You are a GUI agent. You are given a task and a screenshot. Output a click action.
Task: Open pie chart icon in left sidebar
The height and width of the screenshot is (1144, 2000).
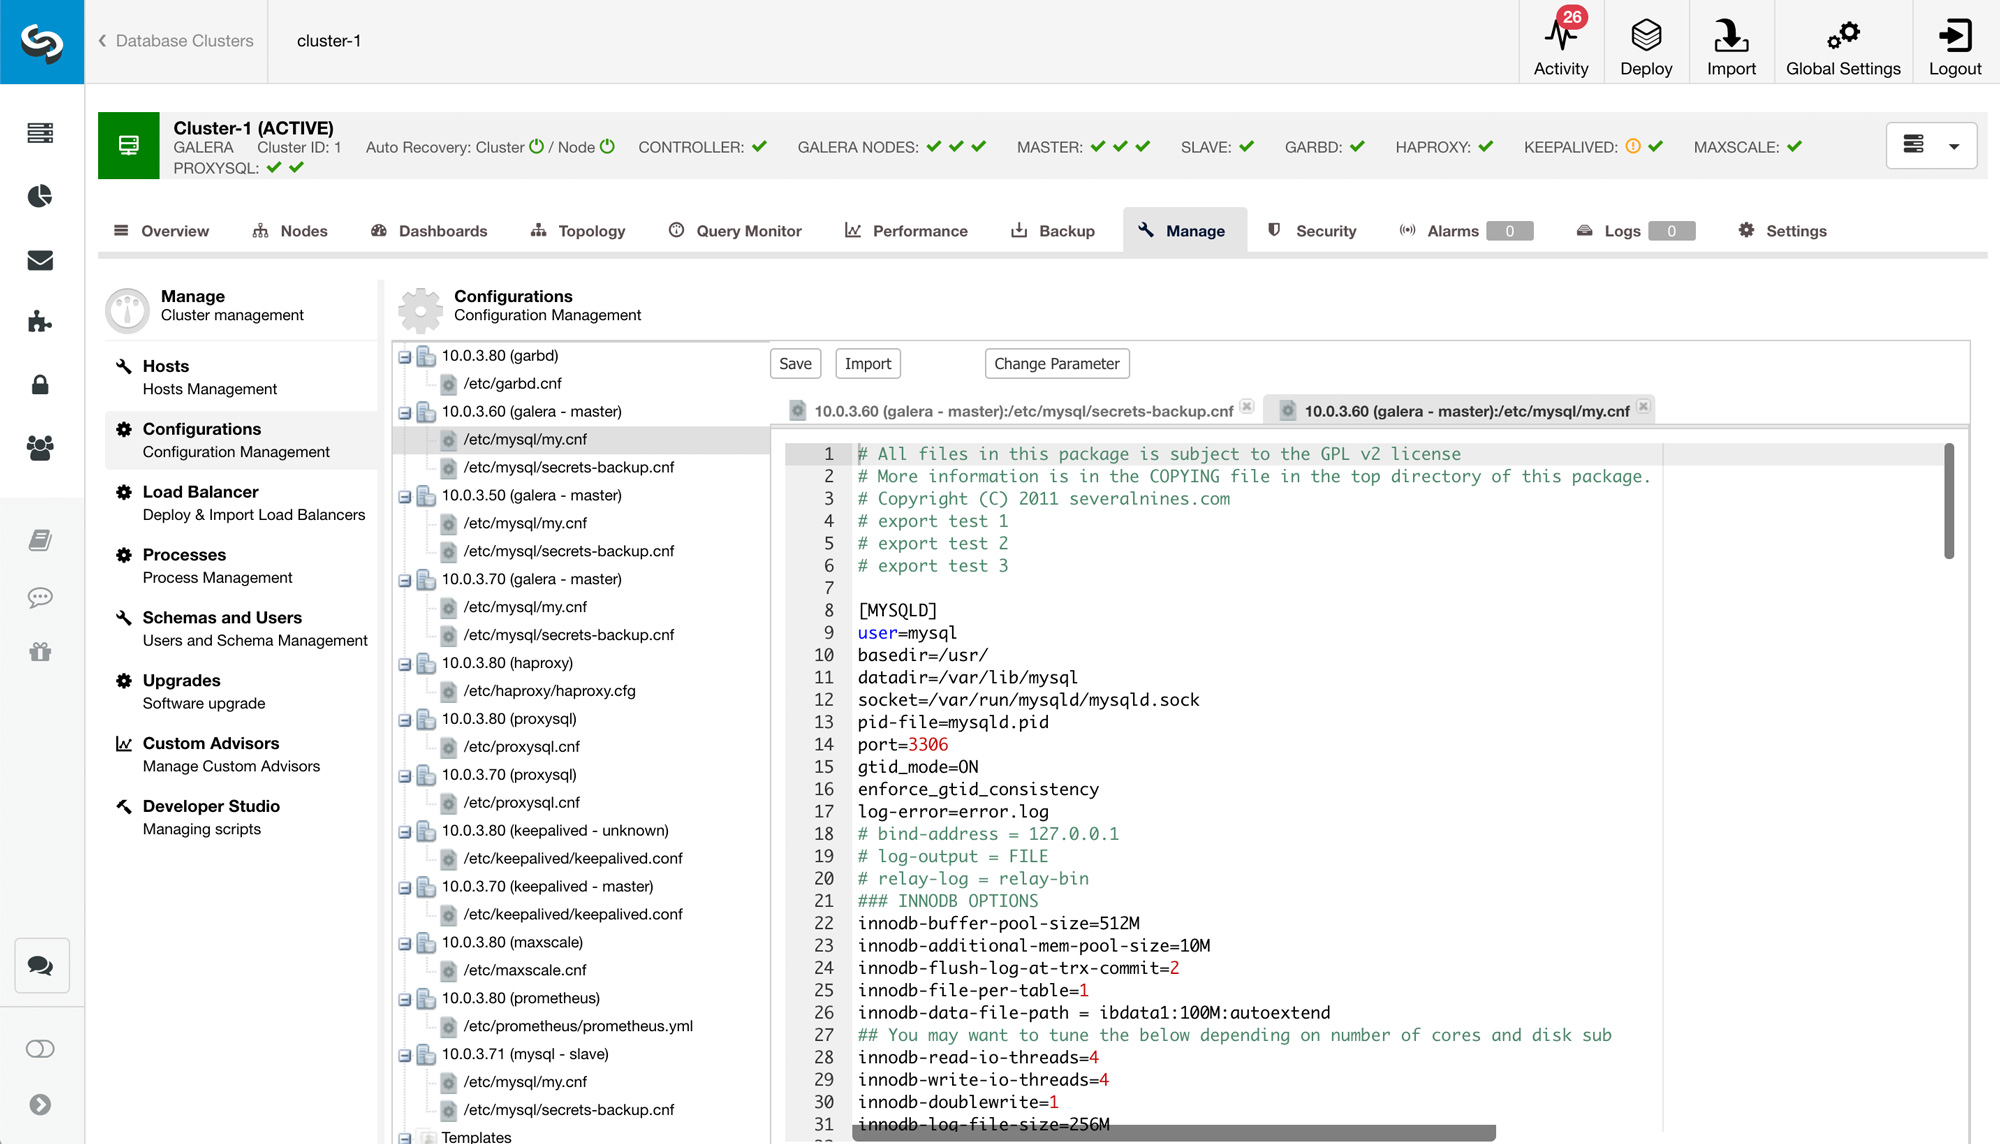[x=40, y=196]
